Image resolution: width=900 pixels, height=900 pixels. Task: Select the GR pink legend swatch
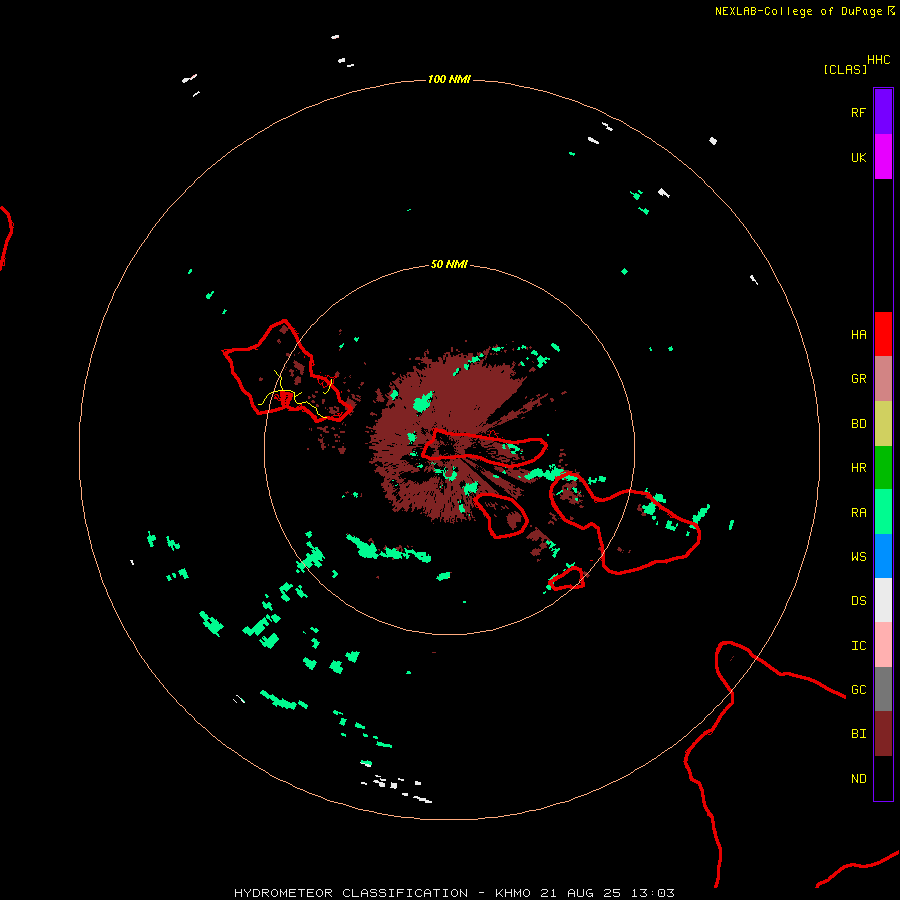point(883,378)
